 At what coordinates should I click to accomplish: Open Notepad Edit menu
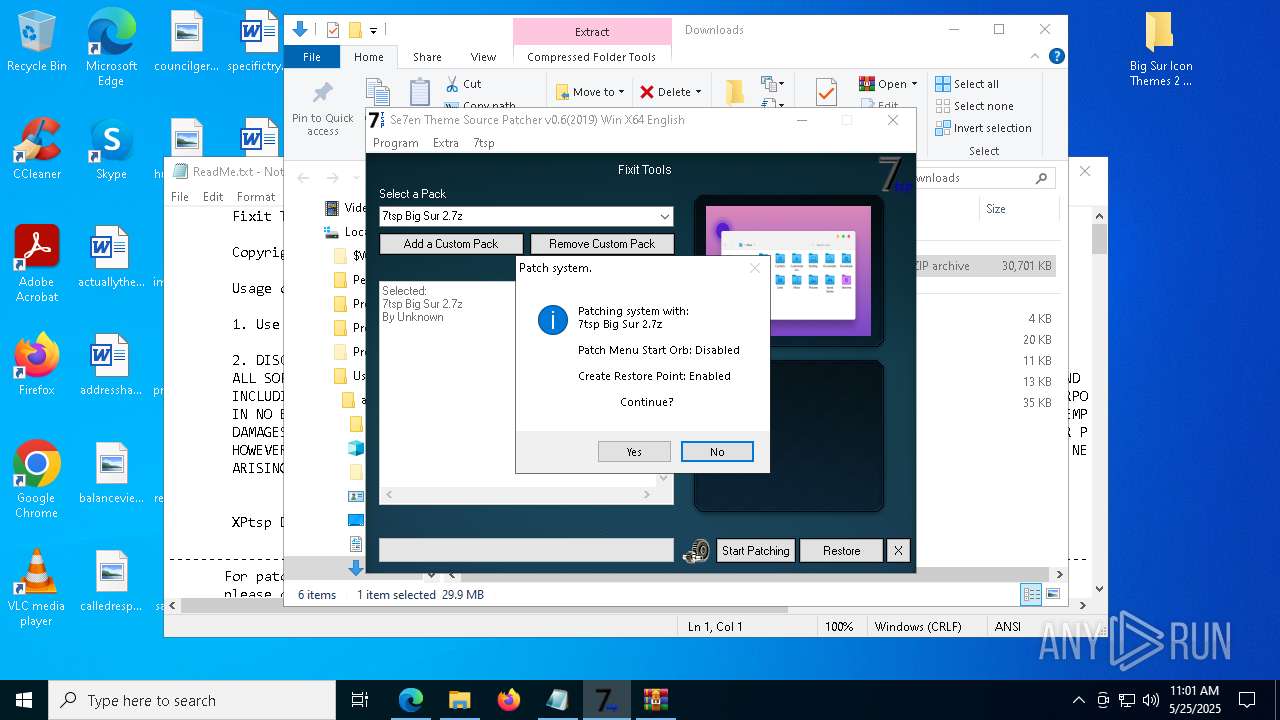pyautogui.click(x=213, y=197)
